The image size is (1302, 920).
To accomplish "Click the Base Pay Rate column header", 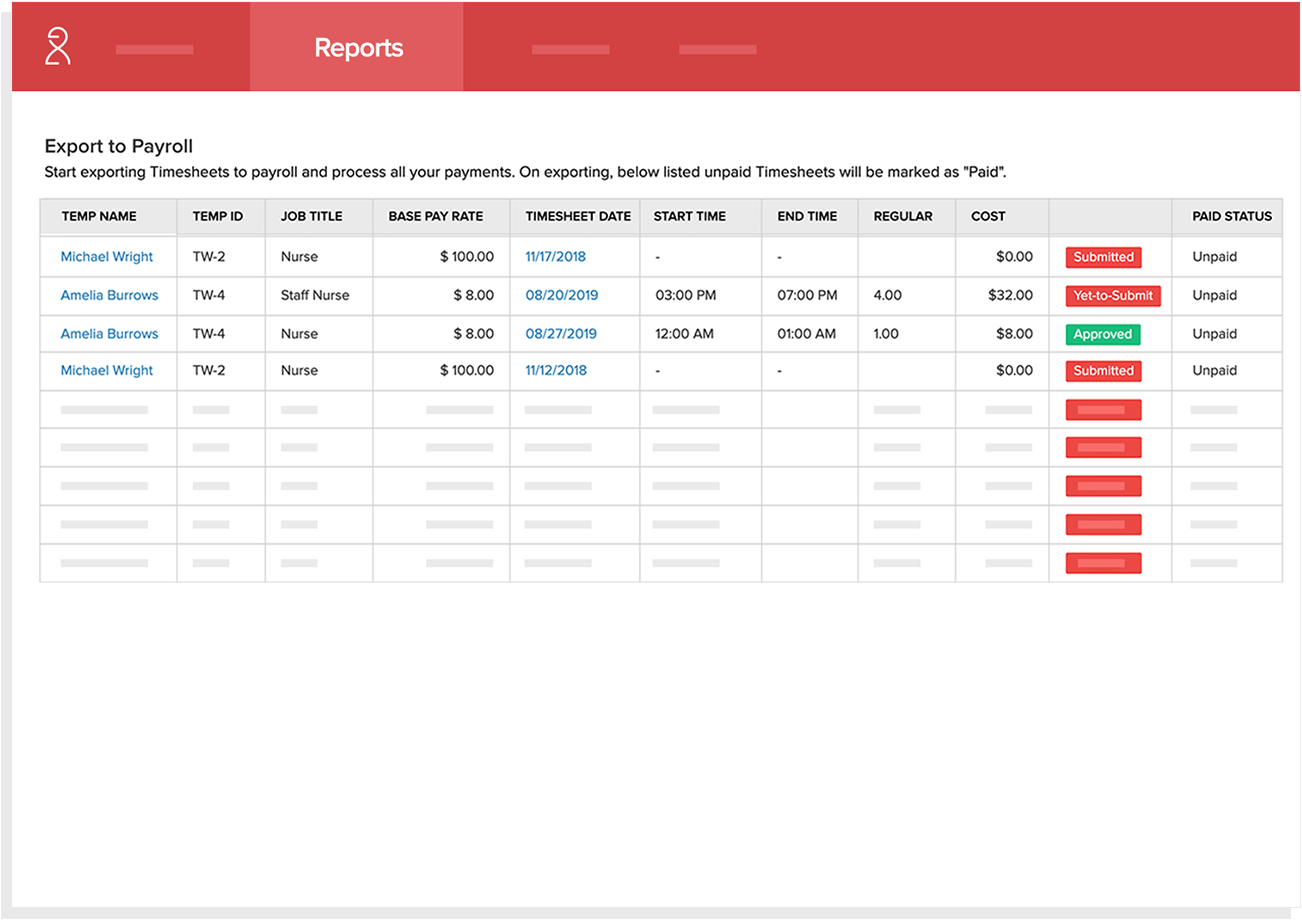I will 435,216.
